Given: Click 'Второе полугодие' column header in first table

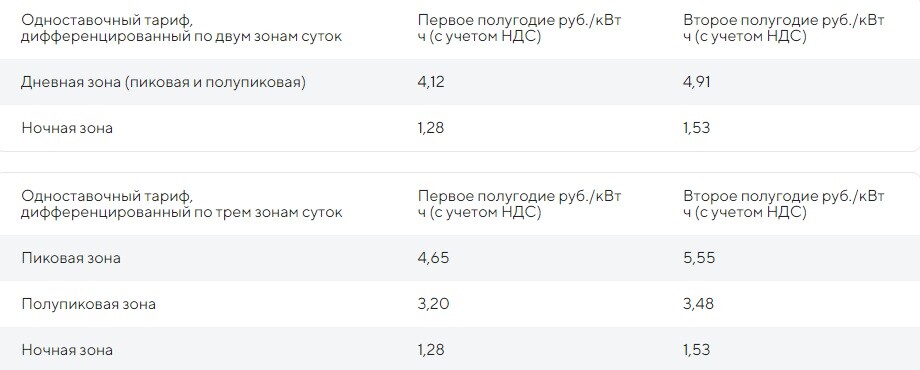Looking at the screenshot, I should tap(784, 28).
